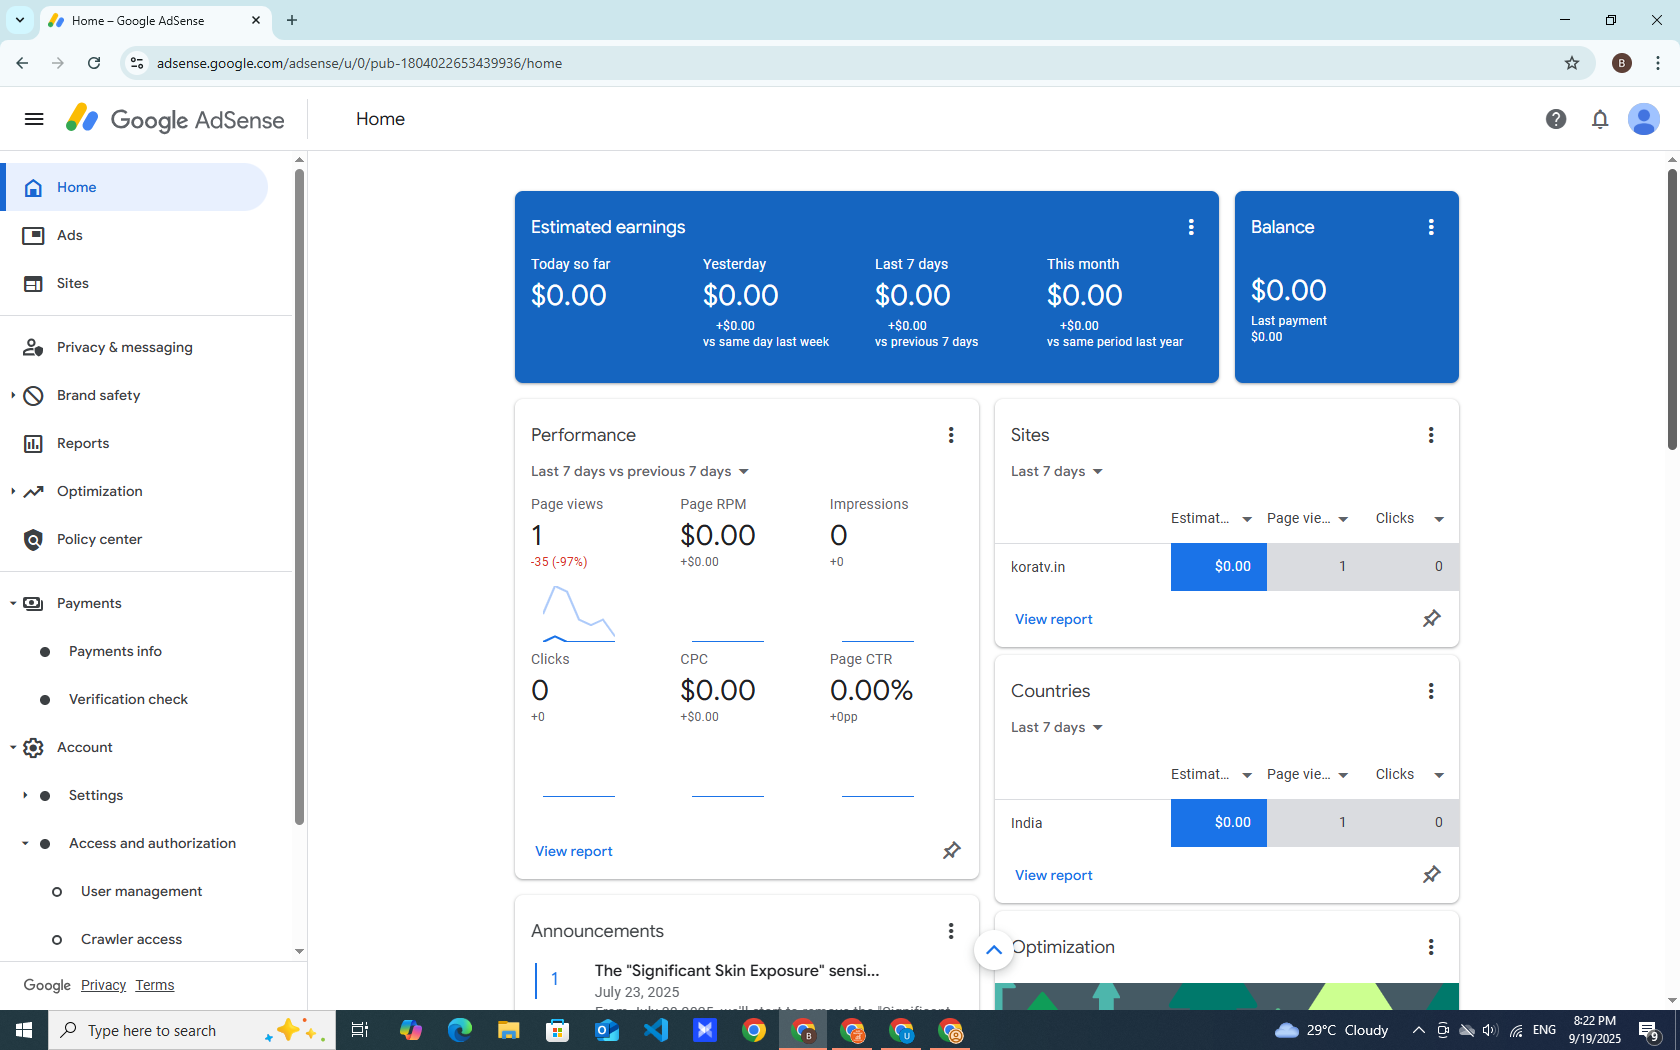
Task: Go to Reports in the sidebar
Action: (83, 443)
